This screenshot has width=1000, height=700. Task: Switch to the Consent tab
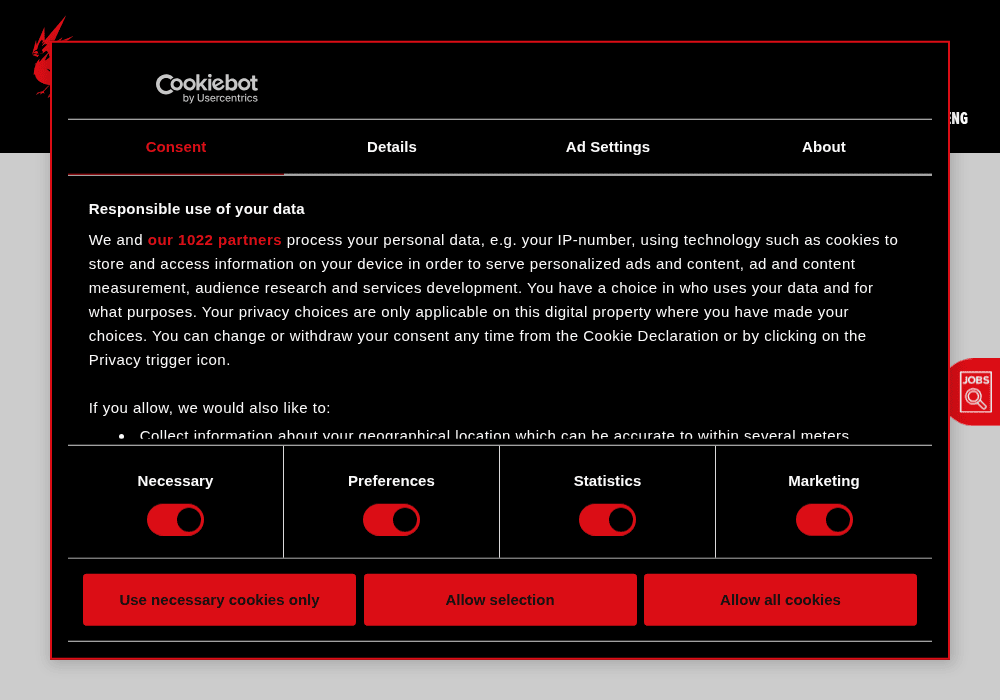click(x=176, y=147)
